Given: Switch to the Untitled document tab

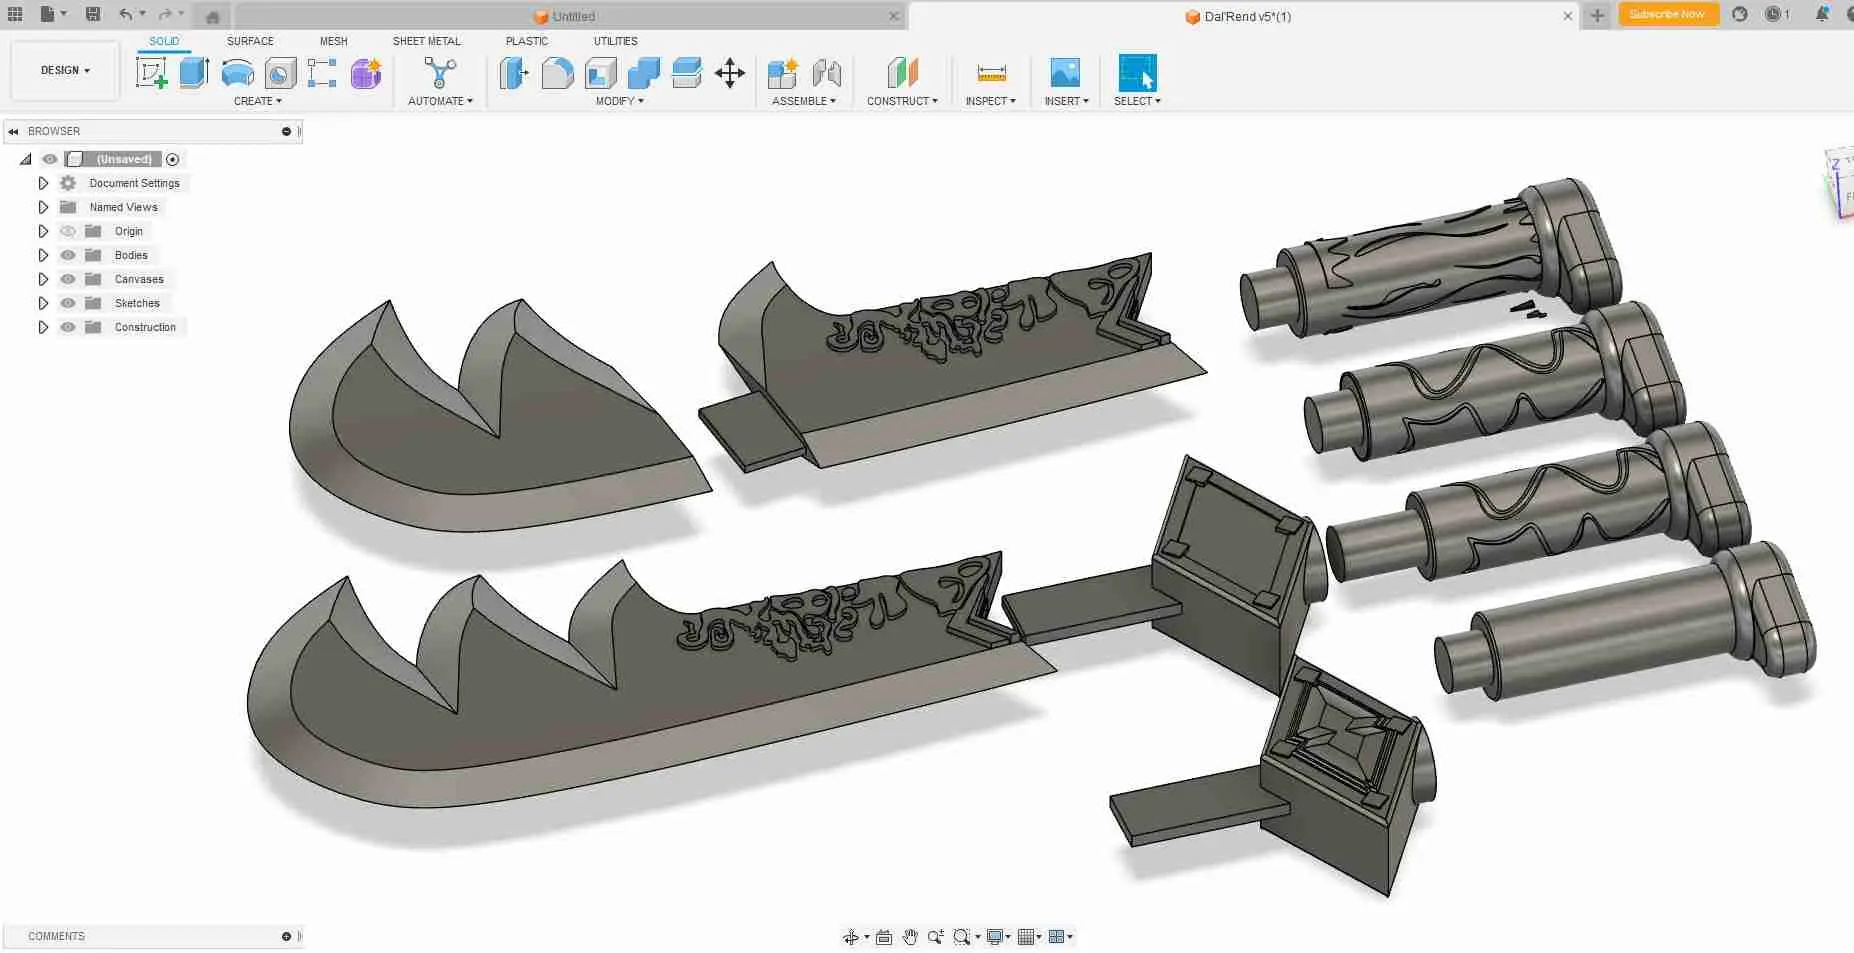Looking at the screenshot, I should coord(571,16).
